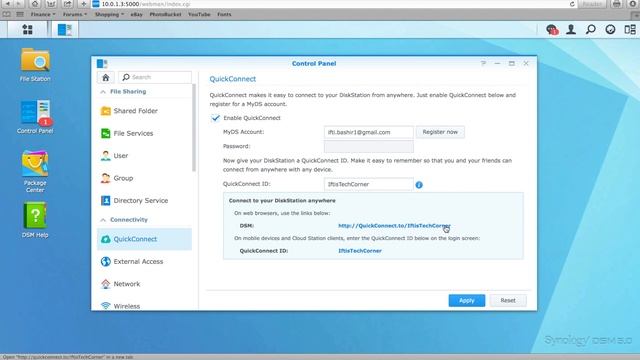Viewport: 640px width, 360px height.
Task: Click the browser print icon
Action: tap(617, 4)
